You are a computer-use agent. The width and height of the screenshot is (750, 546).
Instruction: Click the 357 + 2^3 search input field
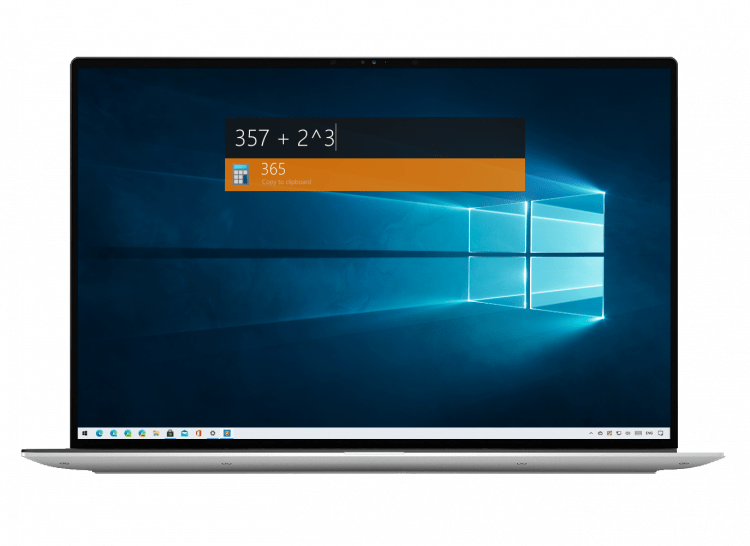[375, 138]
